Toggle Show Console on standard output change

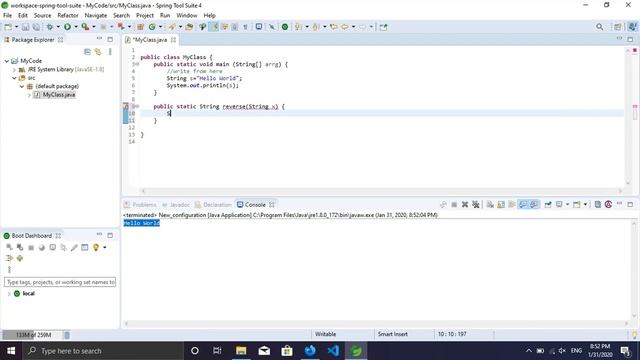[523, 204]
